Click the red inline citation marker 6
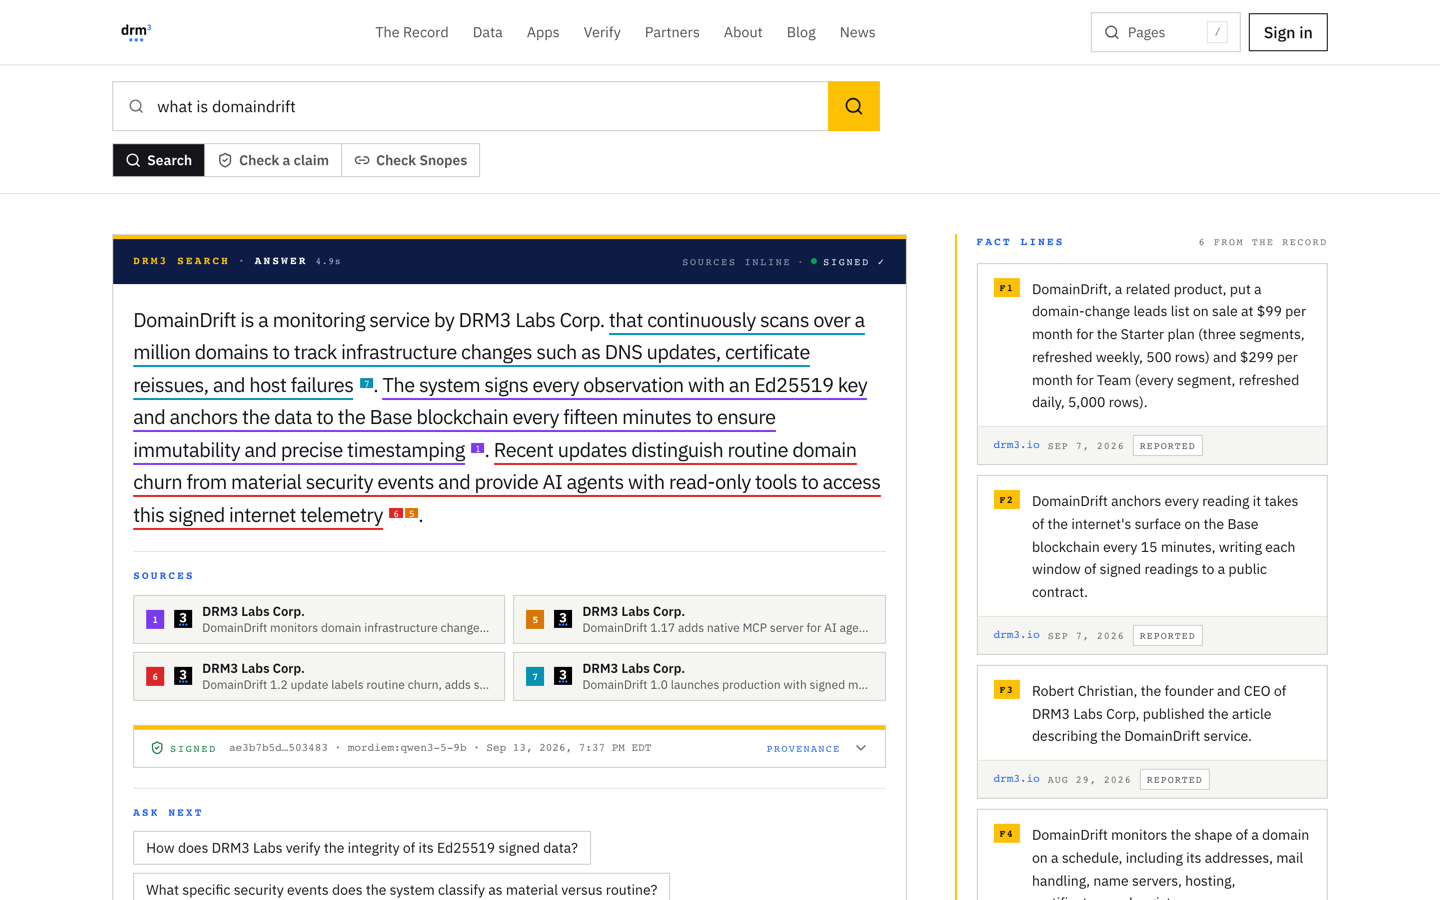This screenshot has height=900, width=1440. tap(395, 513)
